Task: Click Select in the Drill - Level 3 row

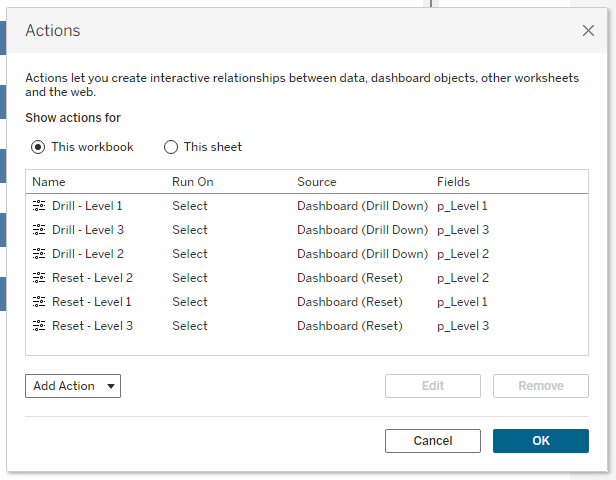Action: point(190,230)
